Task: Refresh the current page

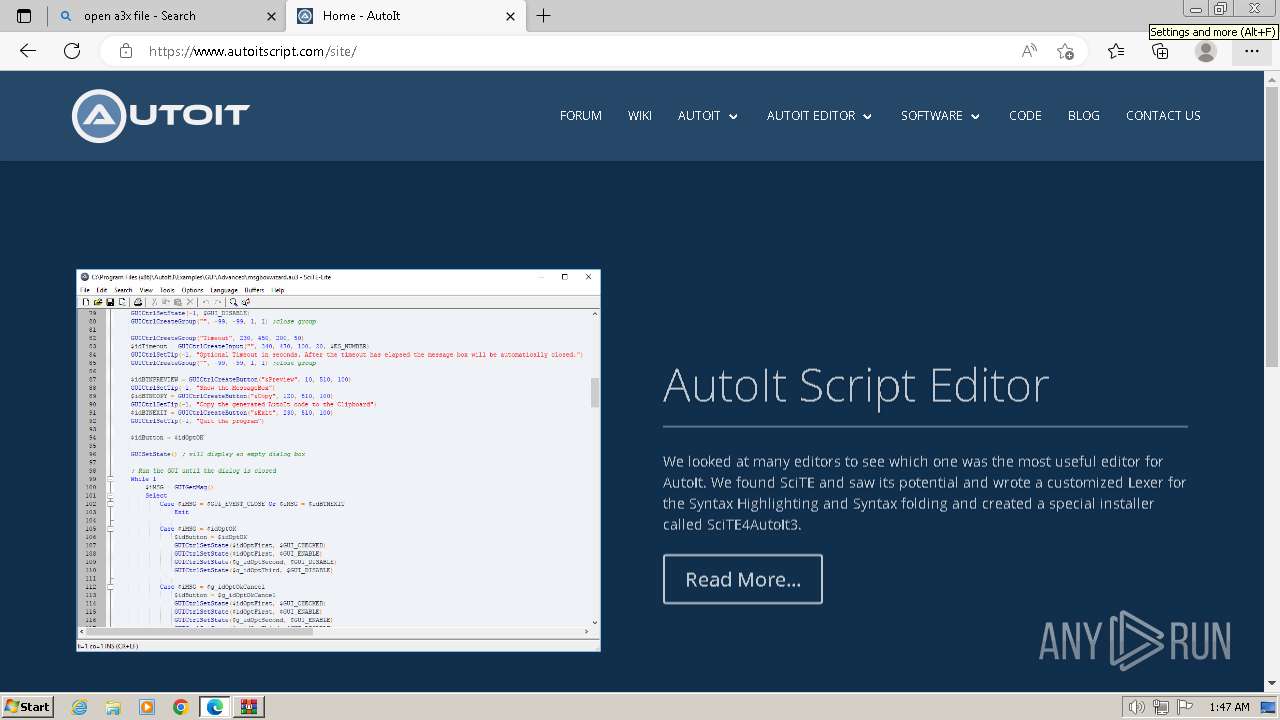Action: [72, 51]
